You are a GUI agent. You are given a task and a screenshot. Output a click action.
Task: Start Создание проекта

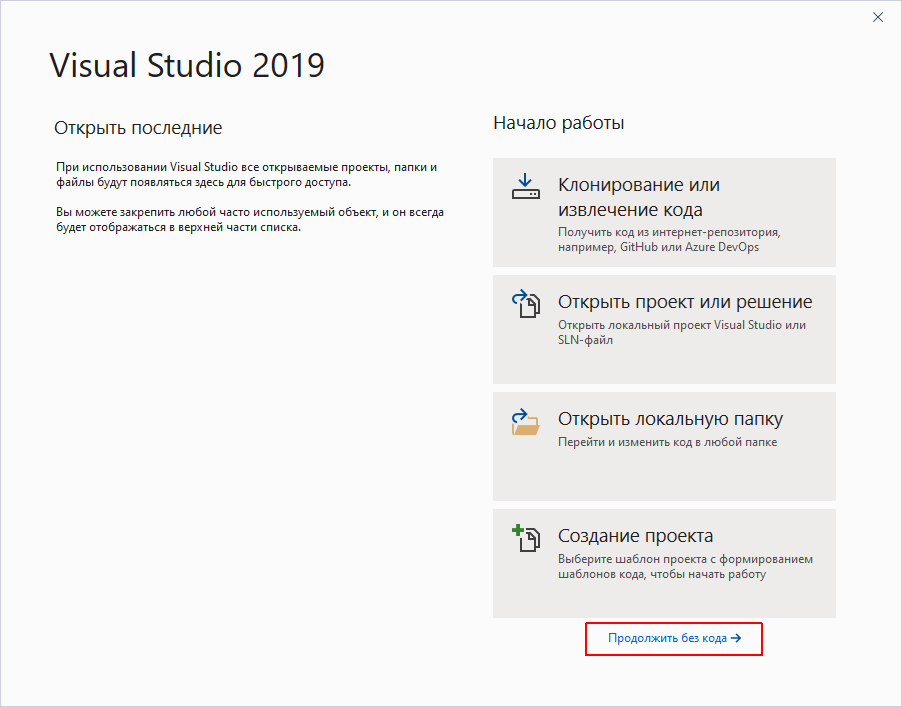point(635,536)
